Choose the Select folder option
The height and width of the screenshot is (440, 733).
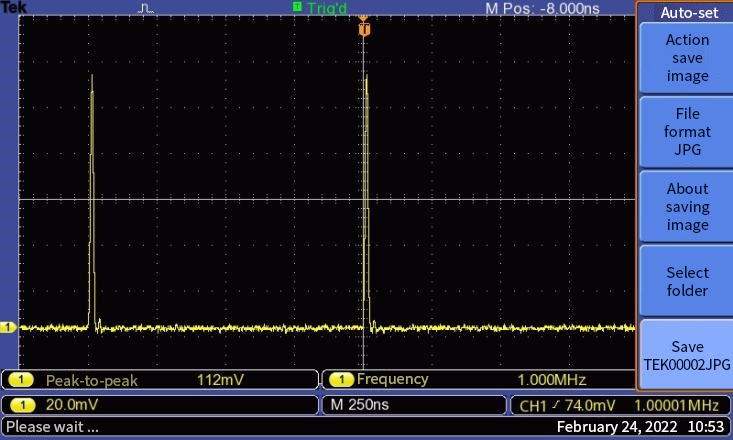[x=687, y=281]
